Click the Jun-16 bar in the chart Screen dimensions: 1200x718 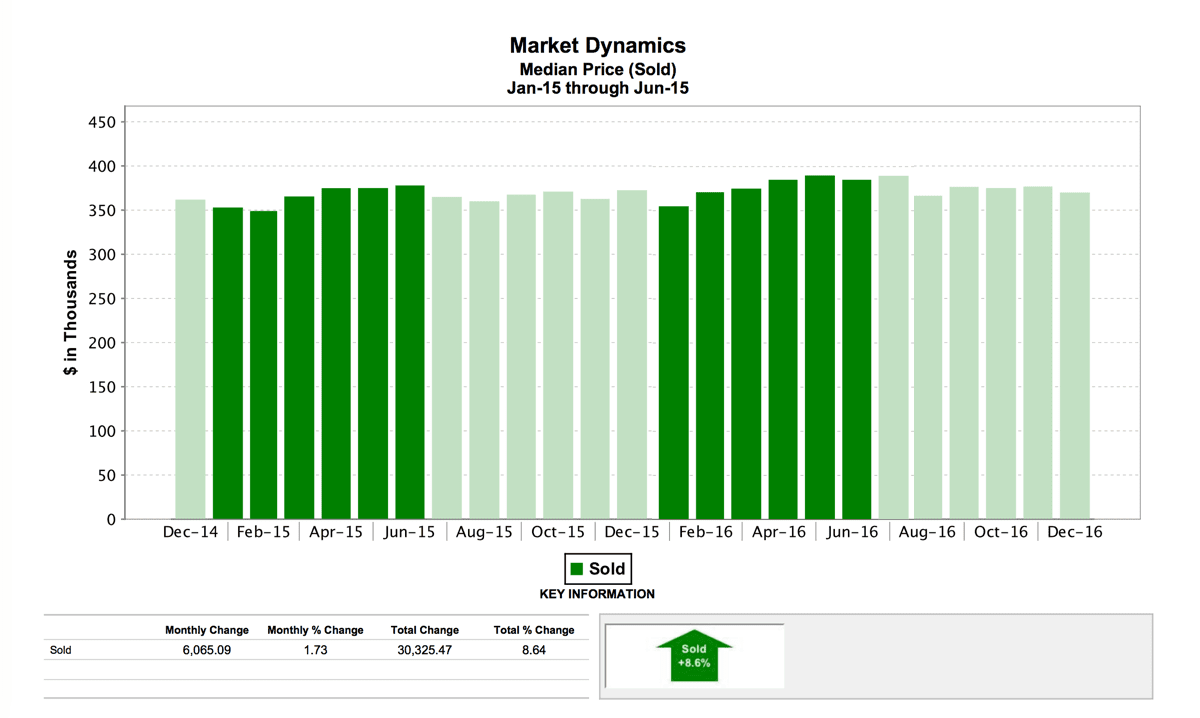856,350
